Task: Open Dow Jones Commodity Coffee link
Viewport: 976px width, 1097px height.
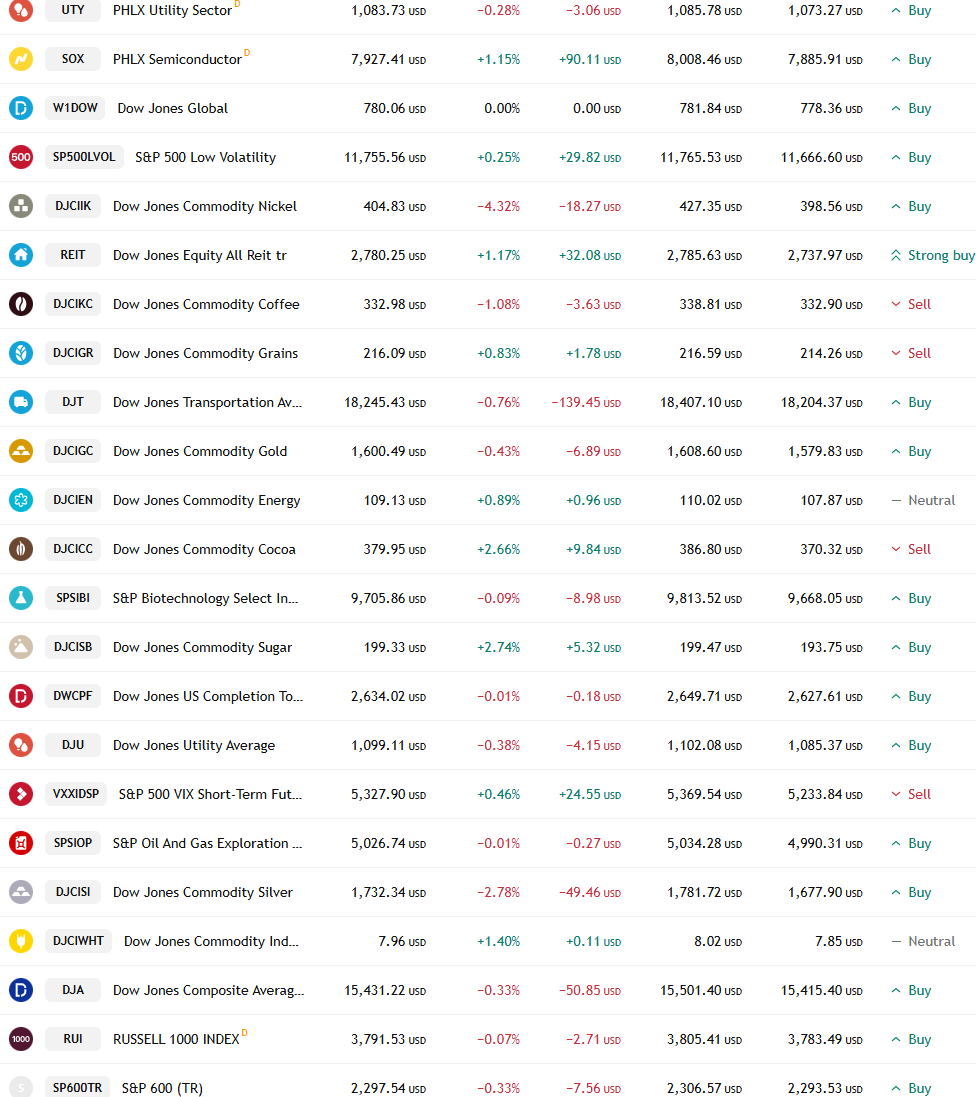Action: point(206,304)
